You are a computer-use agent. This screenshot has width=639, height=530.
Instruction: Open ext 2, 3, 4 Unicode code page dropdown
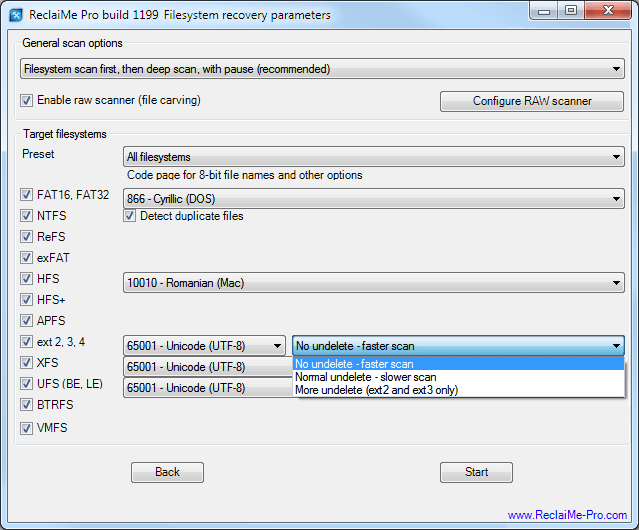(x=205, y=346)
